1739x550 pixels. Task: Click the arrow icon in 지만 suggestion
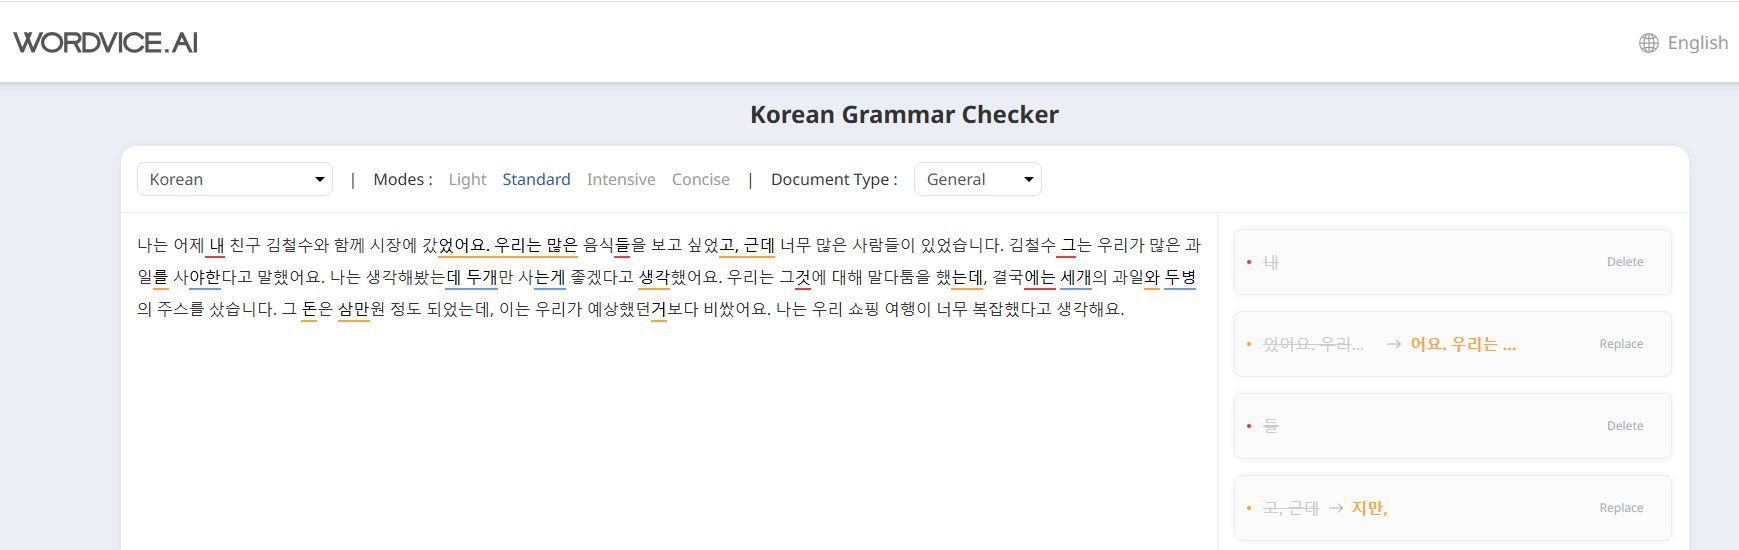click(x=1336, y=508)
